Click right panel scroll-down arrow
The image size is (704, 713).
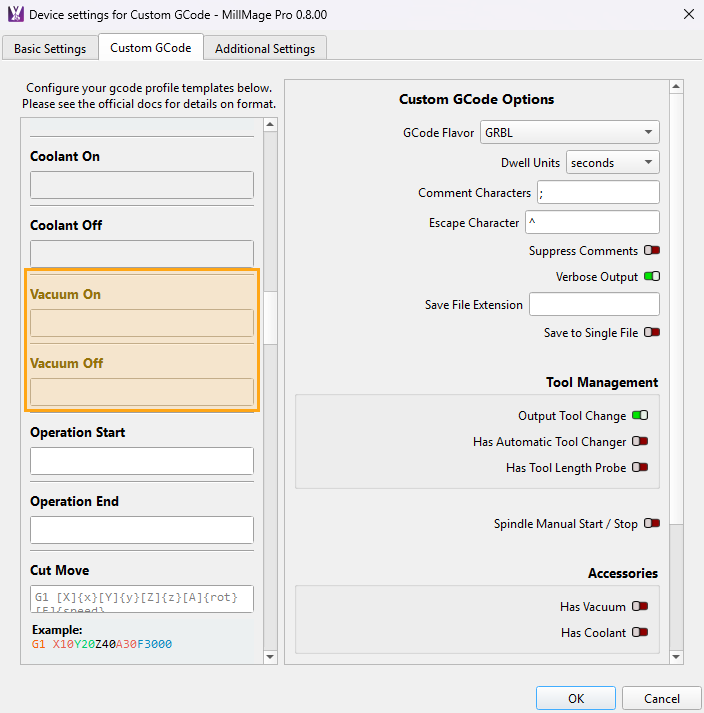point(676,656)
